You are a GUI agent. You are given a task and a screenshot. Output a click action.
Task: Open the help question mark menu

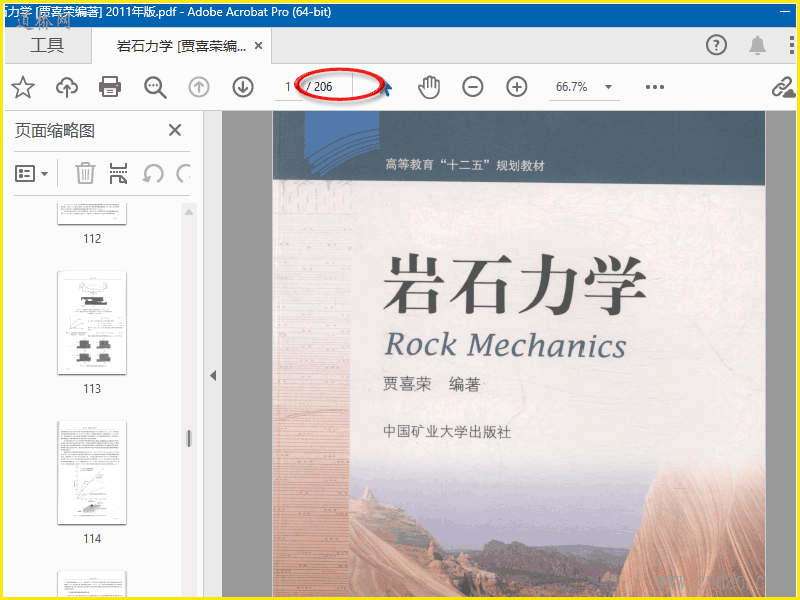coord(716,45)
